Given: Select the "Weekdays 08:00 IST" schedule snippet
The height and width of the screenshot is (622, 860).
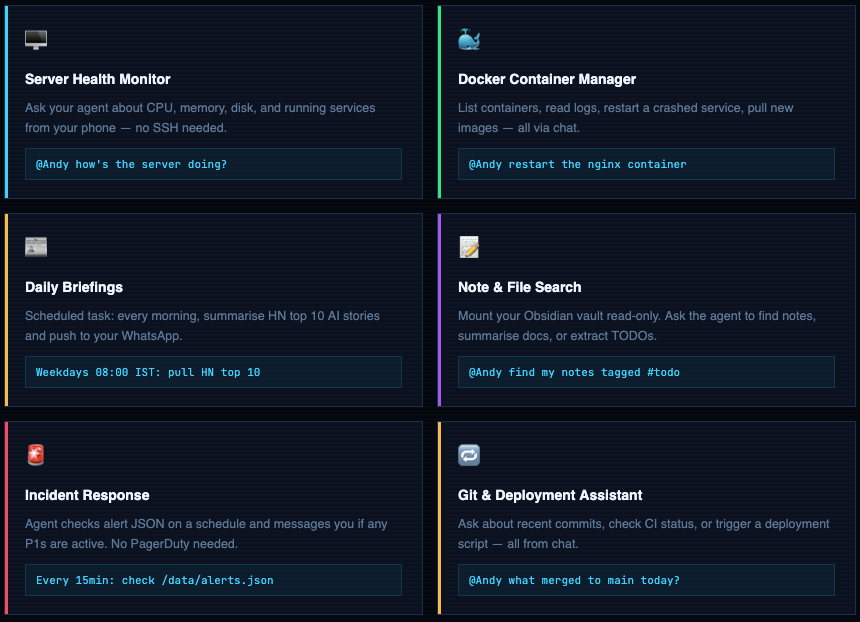Looking at the screenshot, I should pyautogui.click(x=213, y=372).
